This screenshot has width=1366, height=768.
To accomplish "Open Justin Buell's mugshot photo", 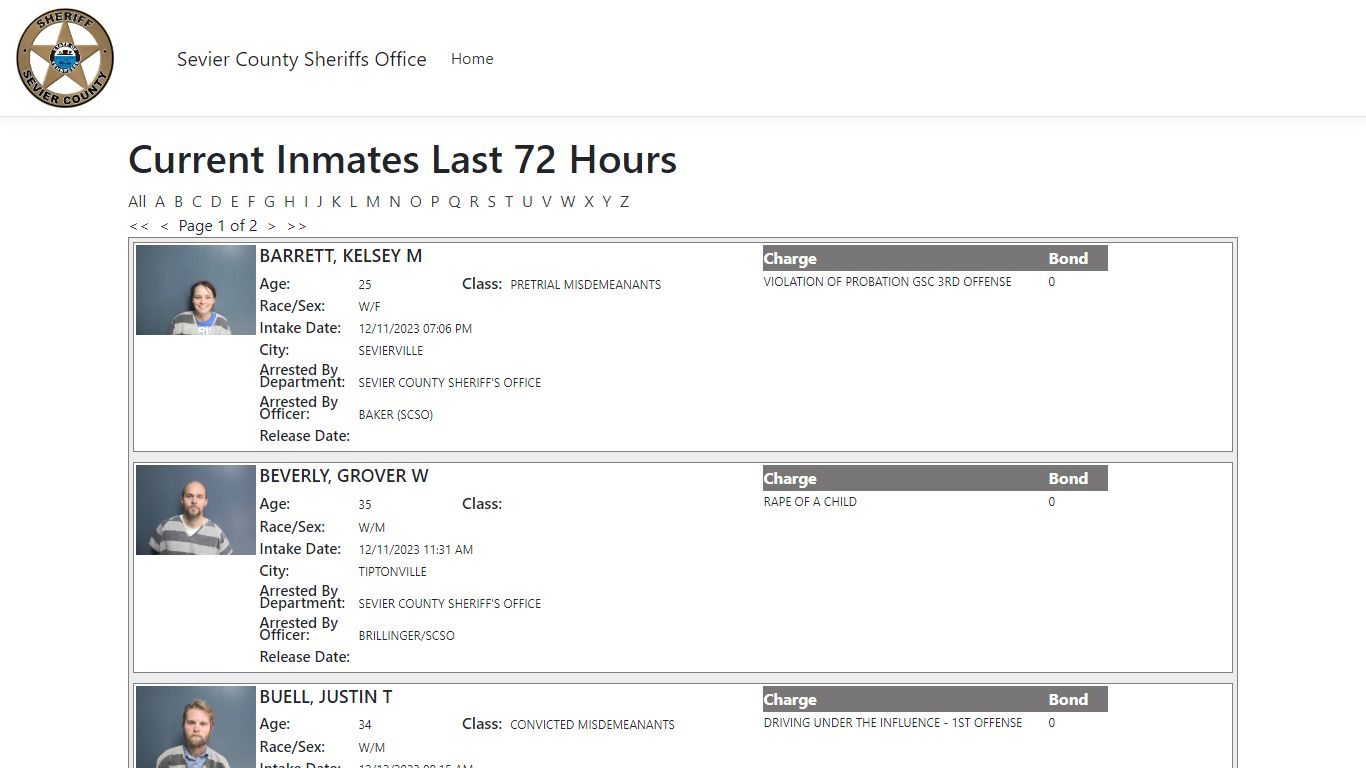I will [196, 727].
